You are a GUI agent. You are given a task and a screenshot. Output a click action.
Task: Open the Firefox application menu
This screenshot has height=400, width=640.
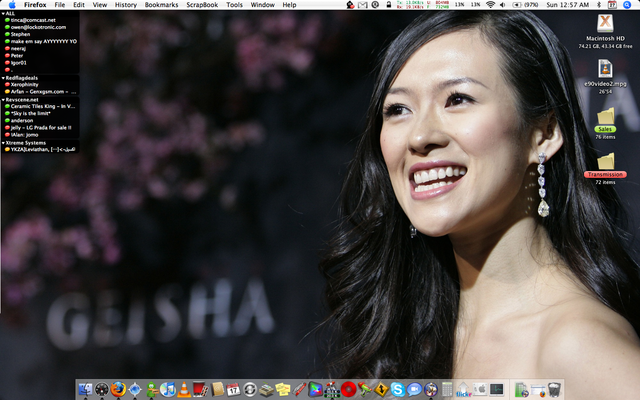pyautogui.click(x=35, y=5)
